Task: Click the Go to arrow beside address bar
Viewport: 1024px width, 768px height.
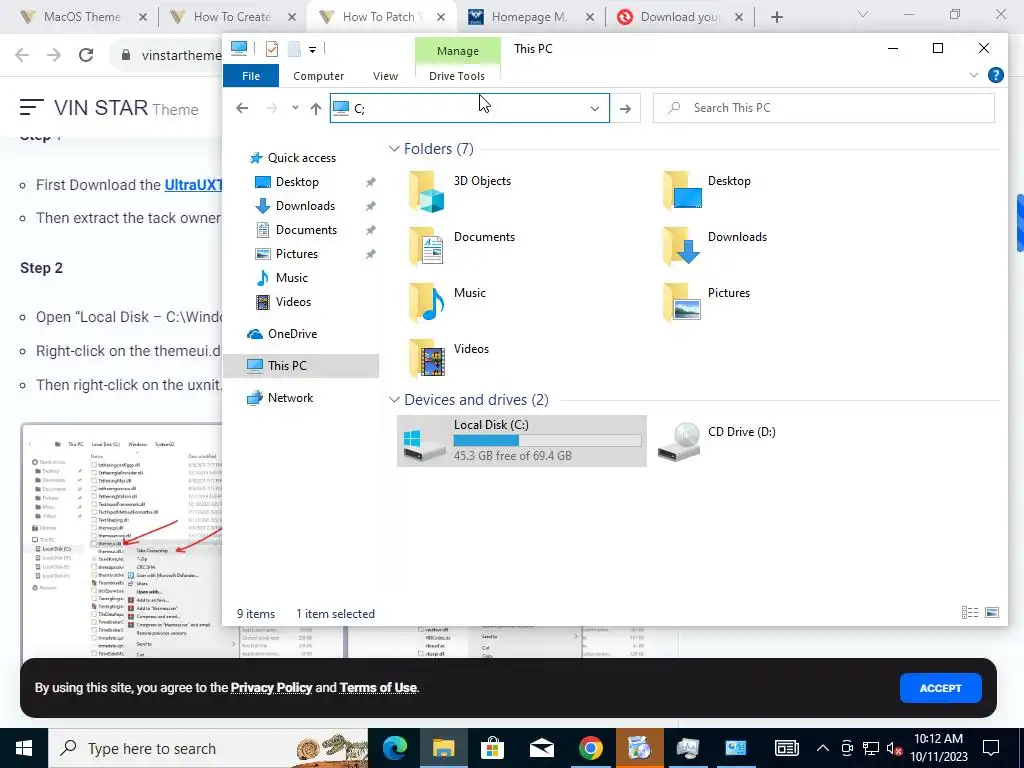Action: pyautogui.click(x=626, y=108)
